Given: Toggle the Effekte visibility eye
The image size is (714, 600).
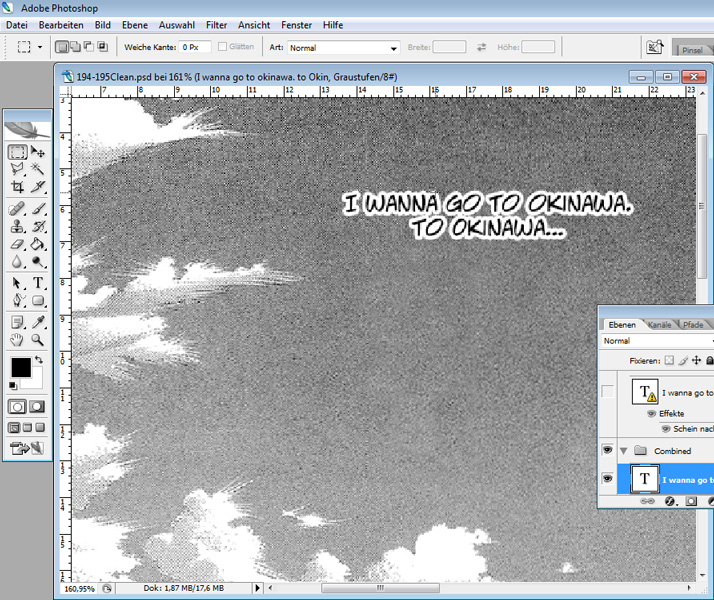Looking at the screenshot, I should click(x=652, y=413).
